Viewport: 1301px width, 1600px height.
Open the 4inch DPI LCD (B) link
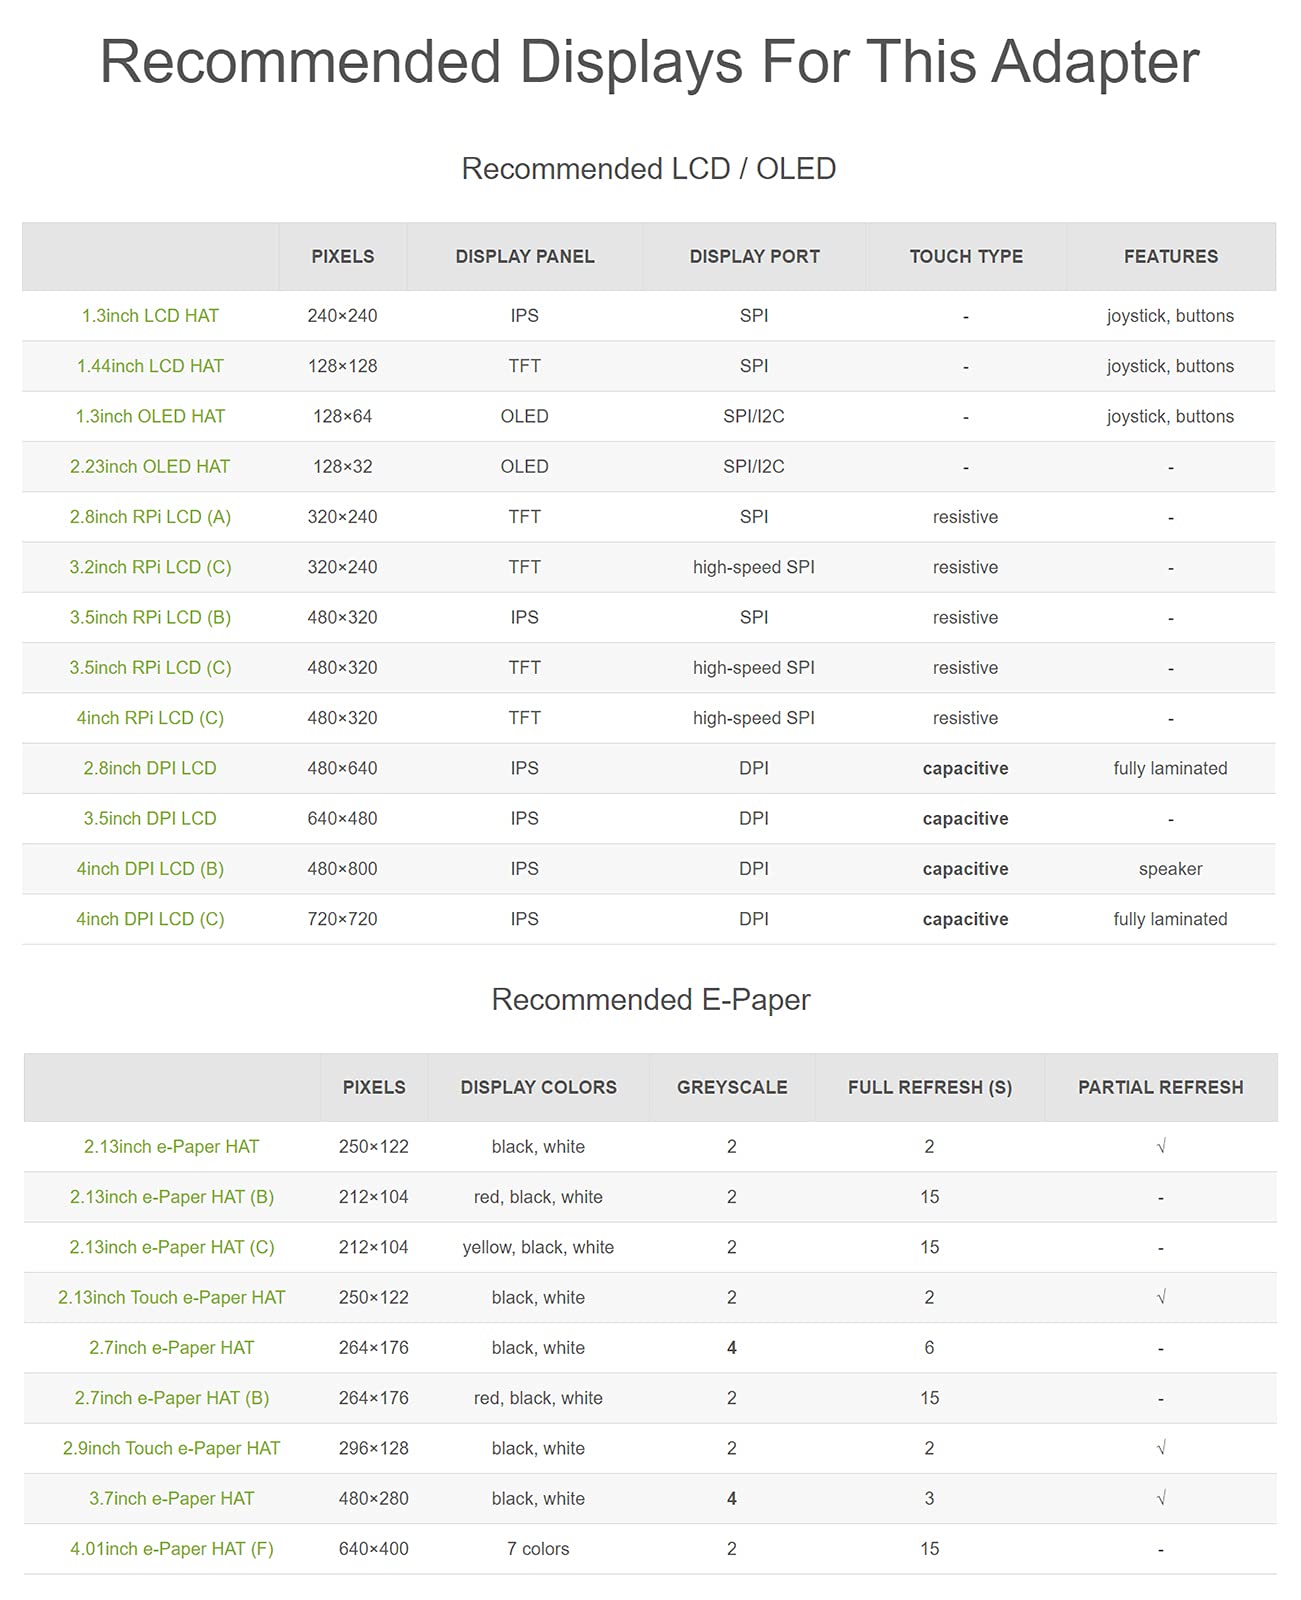pyautogui.click(x=150, y=869)
